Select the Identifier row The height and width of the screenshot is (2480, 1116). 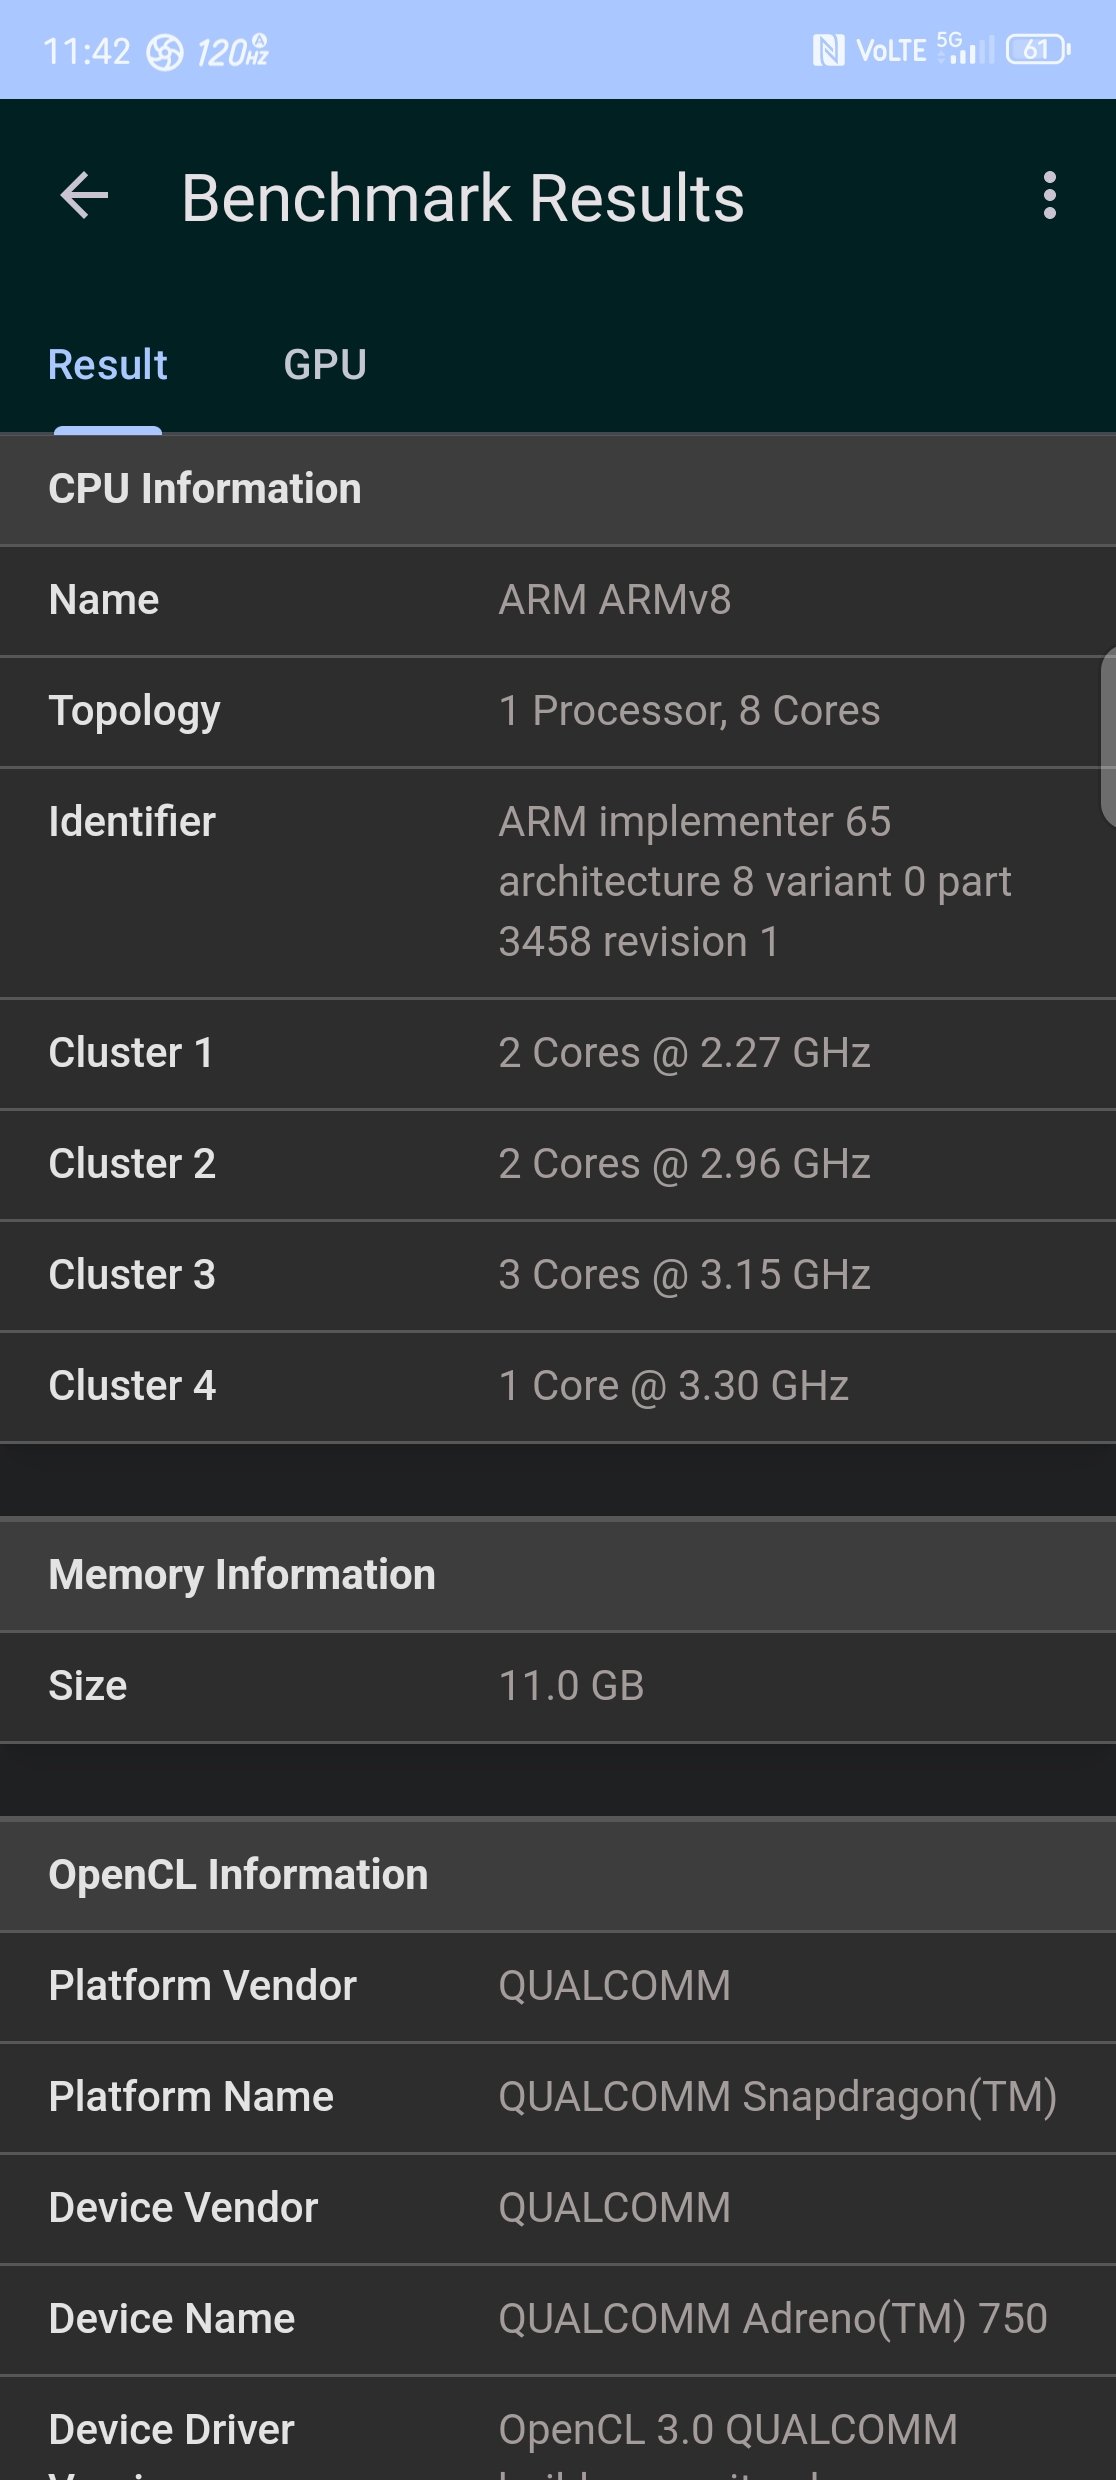coord(558,882)
